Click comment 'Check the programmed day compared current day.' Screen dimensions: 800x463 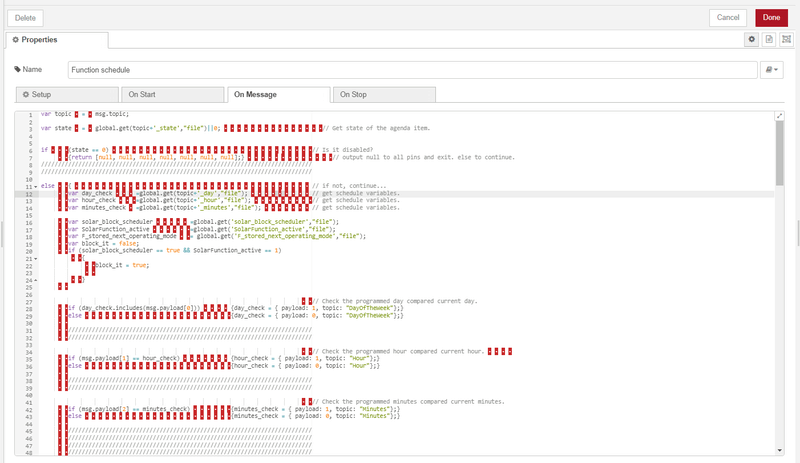pos(395,301)
